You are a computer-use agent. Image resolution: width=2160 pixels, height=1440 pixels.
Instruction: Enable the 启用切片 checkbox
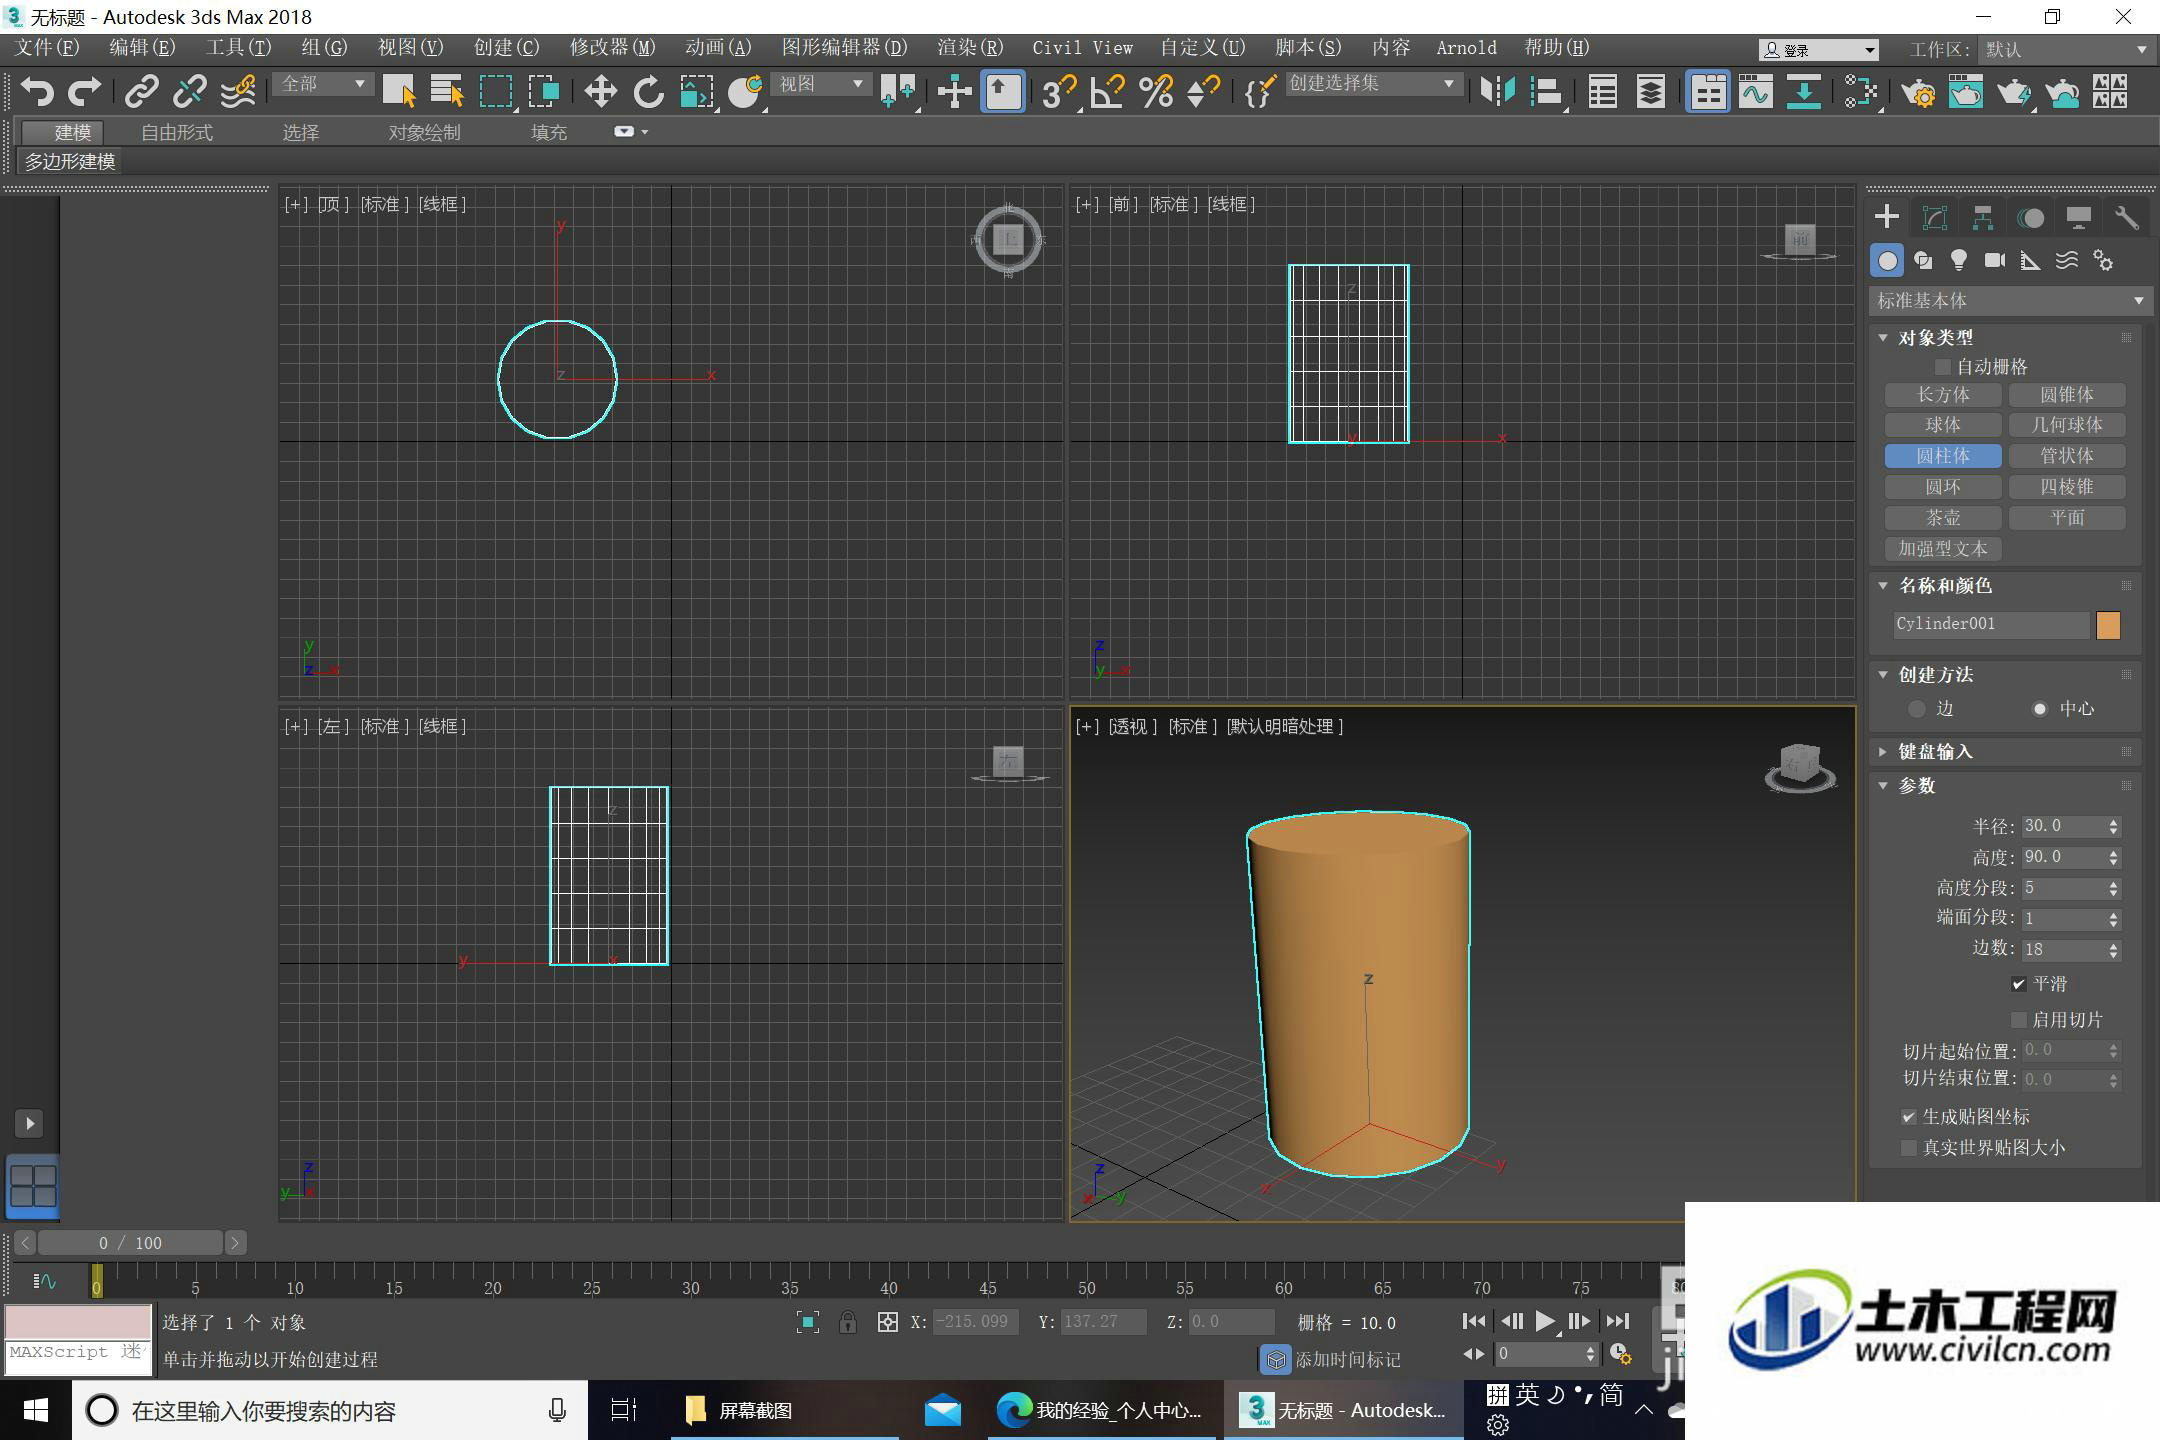(x=2019, y=1020)
